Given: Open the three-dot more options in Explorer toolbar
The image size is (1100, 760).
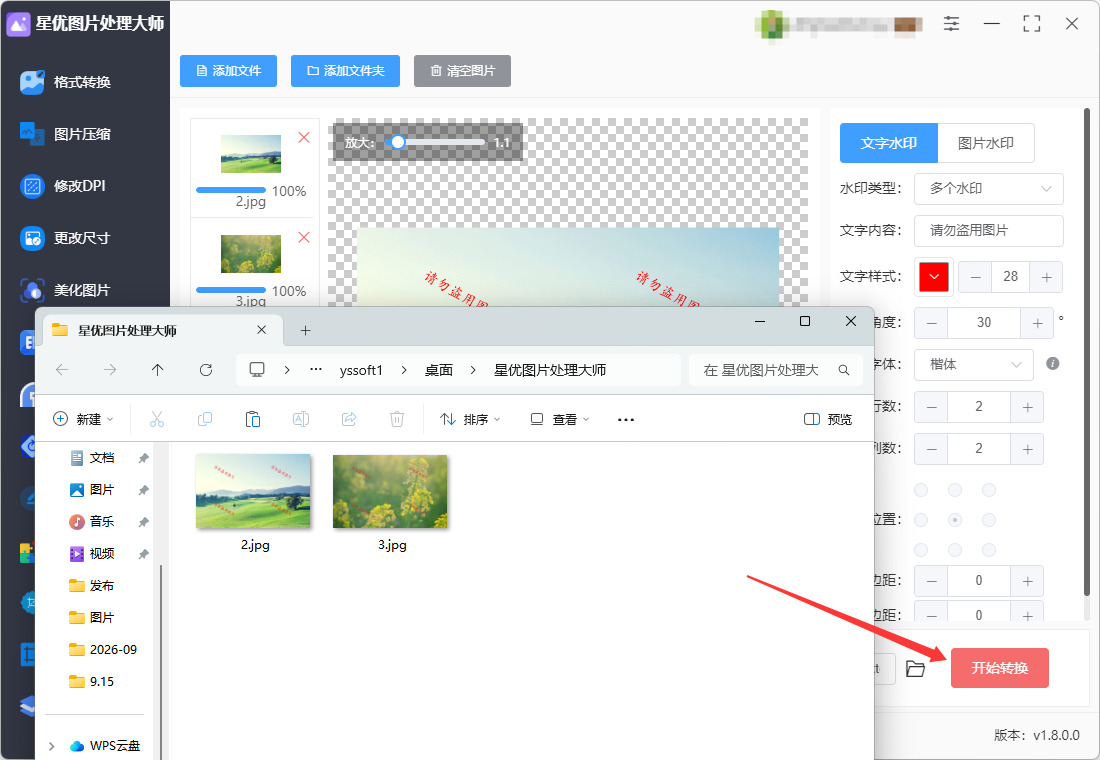Looking at the screenshot, I should [626, 420].
